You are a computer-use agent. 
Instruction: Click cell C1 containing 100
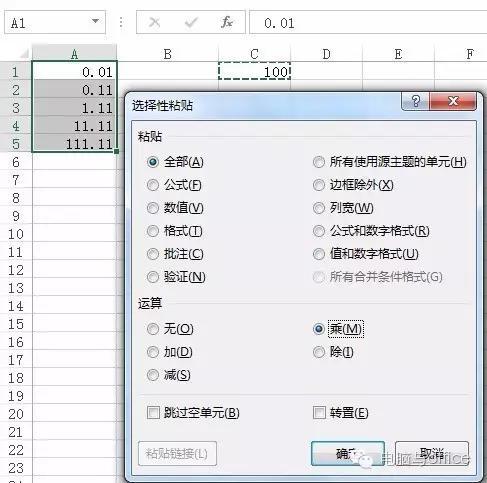254,71
